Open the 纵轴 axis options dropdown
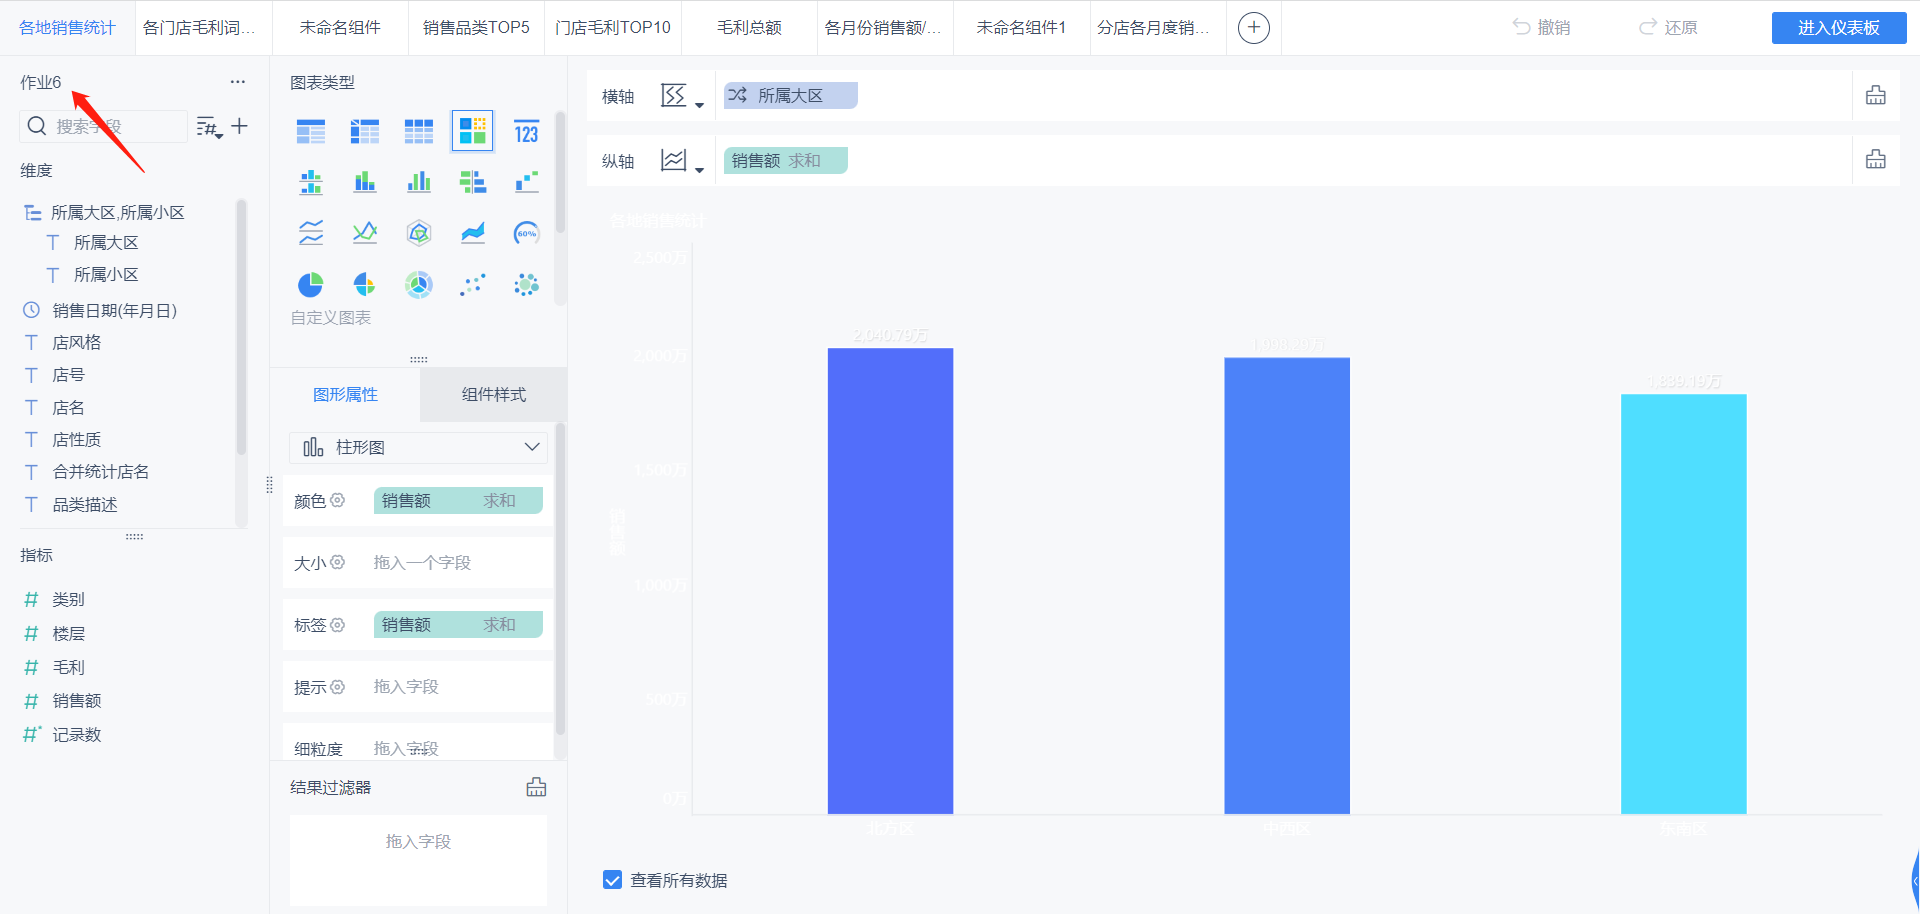The height and width of the screenshot is (914, 1920). [x=682, y=161]
